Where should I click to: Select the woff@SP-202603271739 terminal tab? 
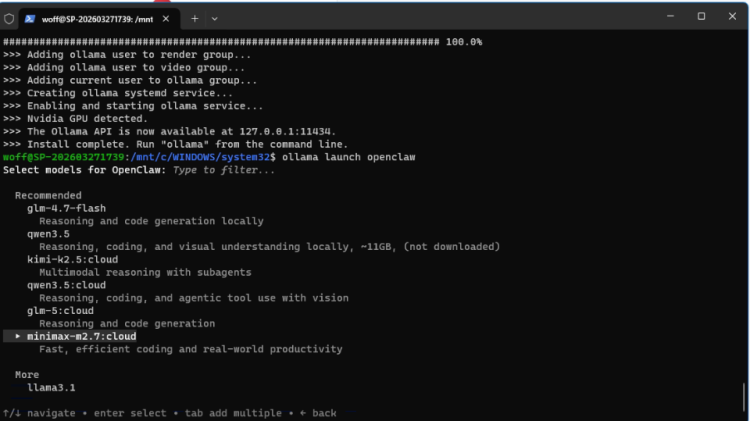[97, 19]
